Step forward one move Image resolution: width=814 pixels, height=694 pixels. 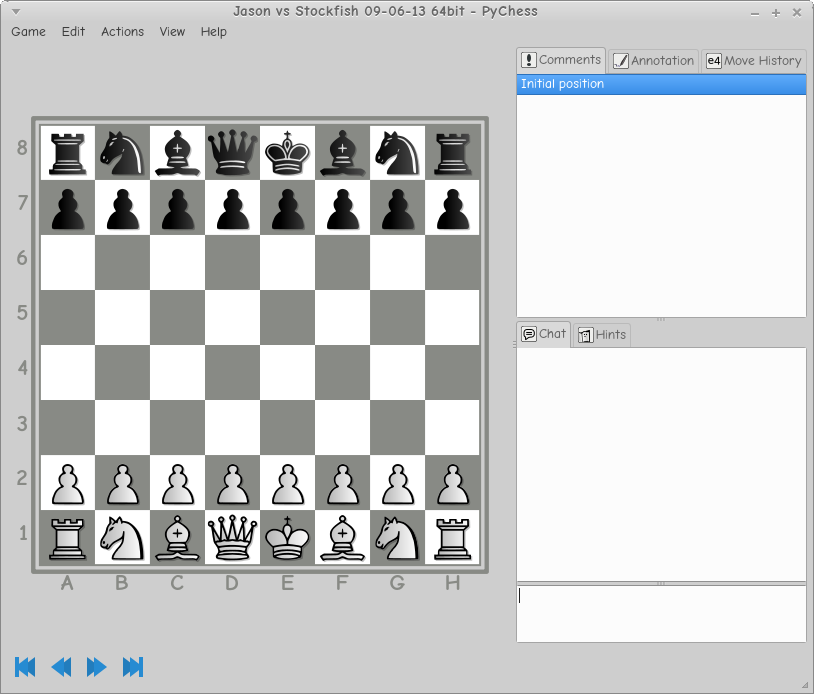click(97, 667)
